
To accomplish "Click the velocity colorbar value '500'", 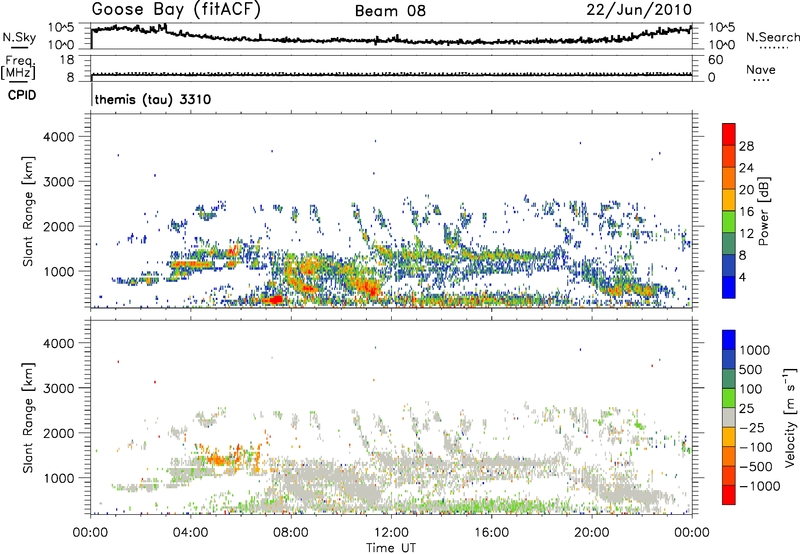I will pos(751,369).
